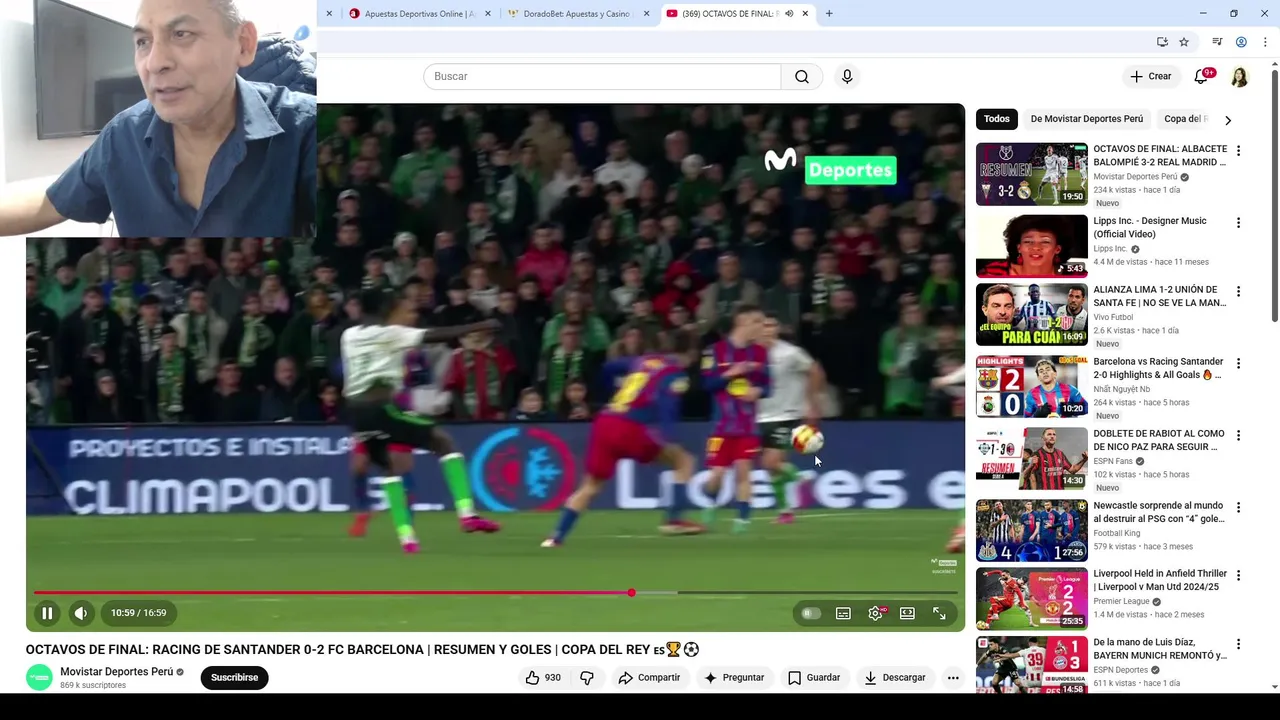The height and width of the screenshot is (720, 1280).
Task: Switch the player to theater mode
Action: 907,613
